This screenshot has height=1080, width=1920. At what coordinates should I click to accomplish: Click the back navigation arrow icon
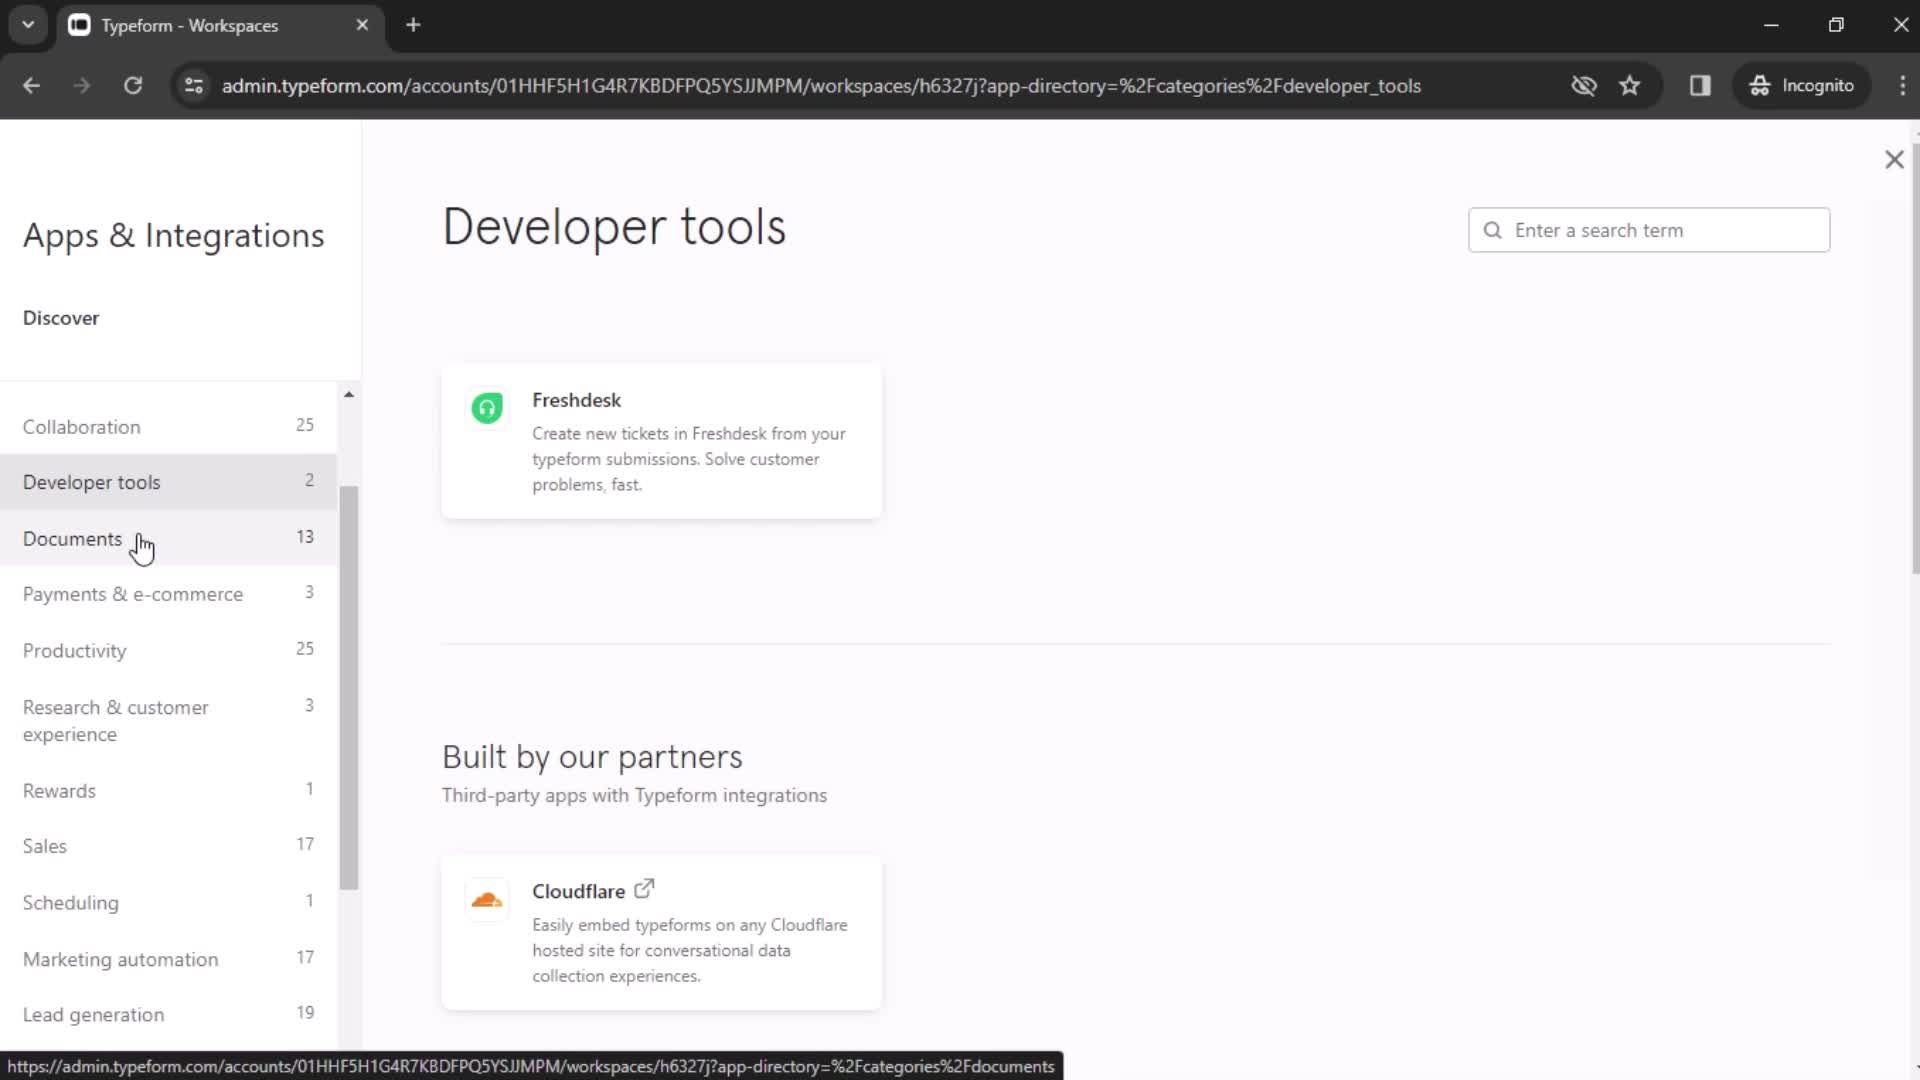click(x=32, y=86)
